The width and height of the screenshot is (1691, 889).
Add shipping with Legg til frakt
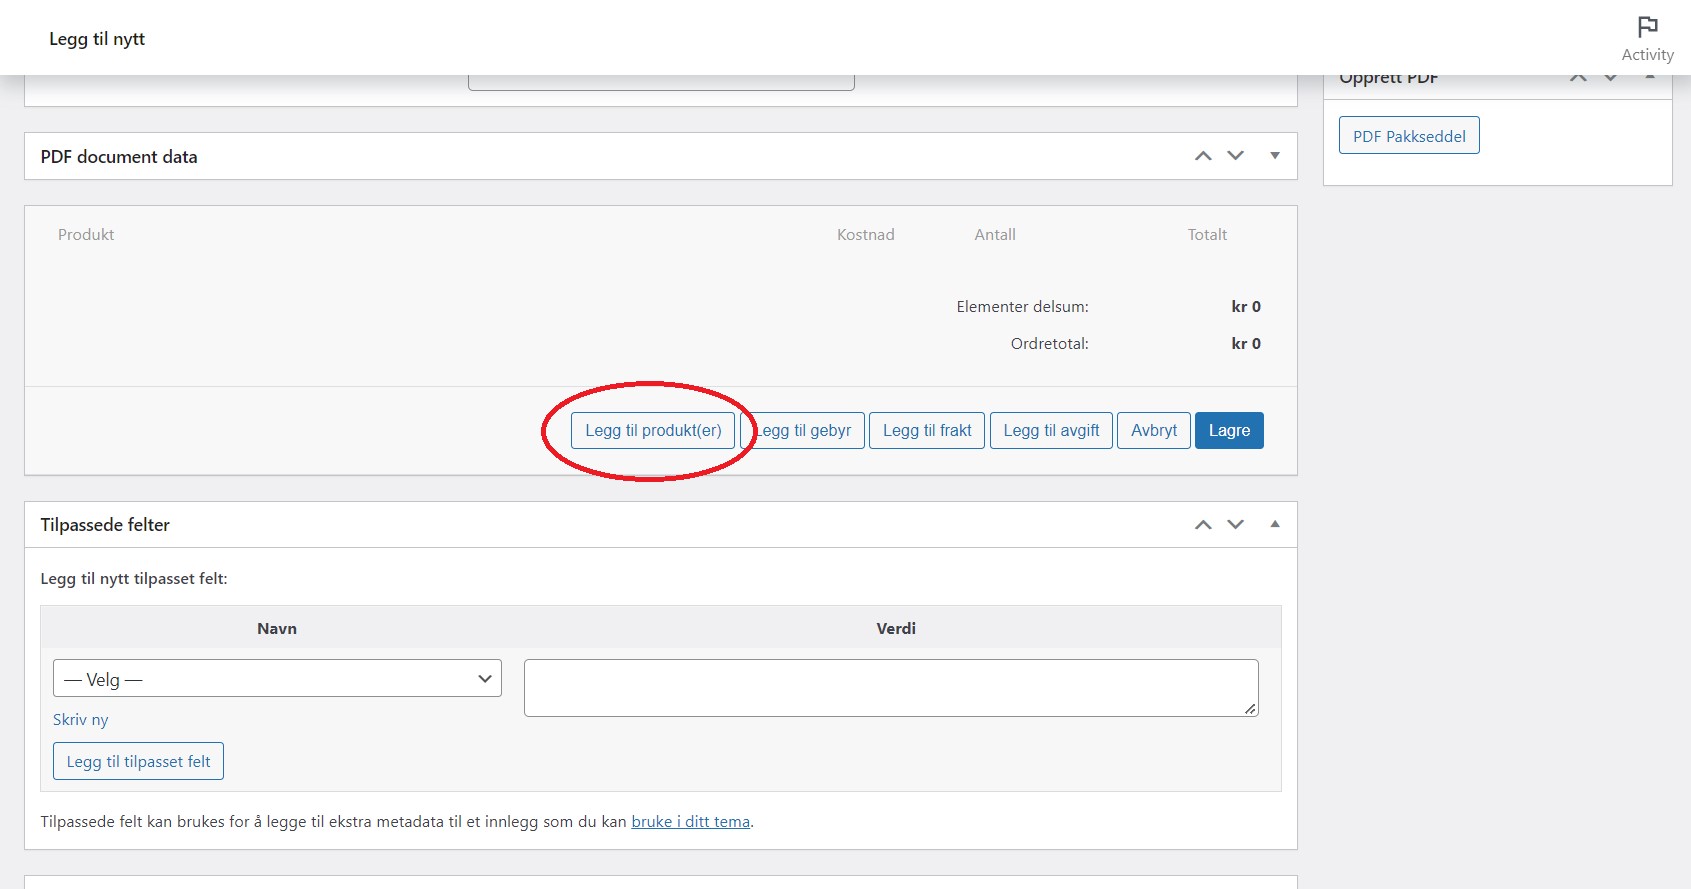coord(927,431)
